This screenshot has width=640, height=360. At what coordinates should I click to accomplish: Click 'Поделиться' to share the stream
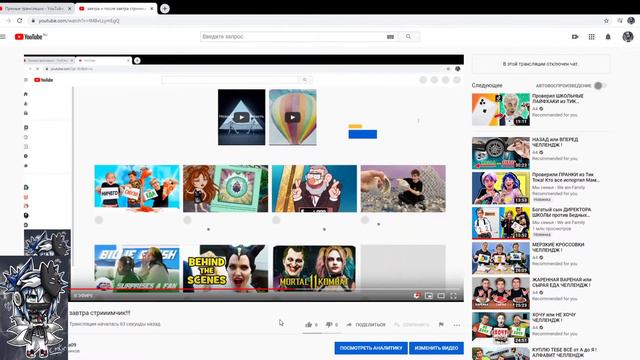pyautogui.click(x=366, y=324)
